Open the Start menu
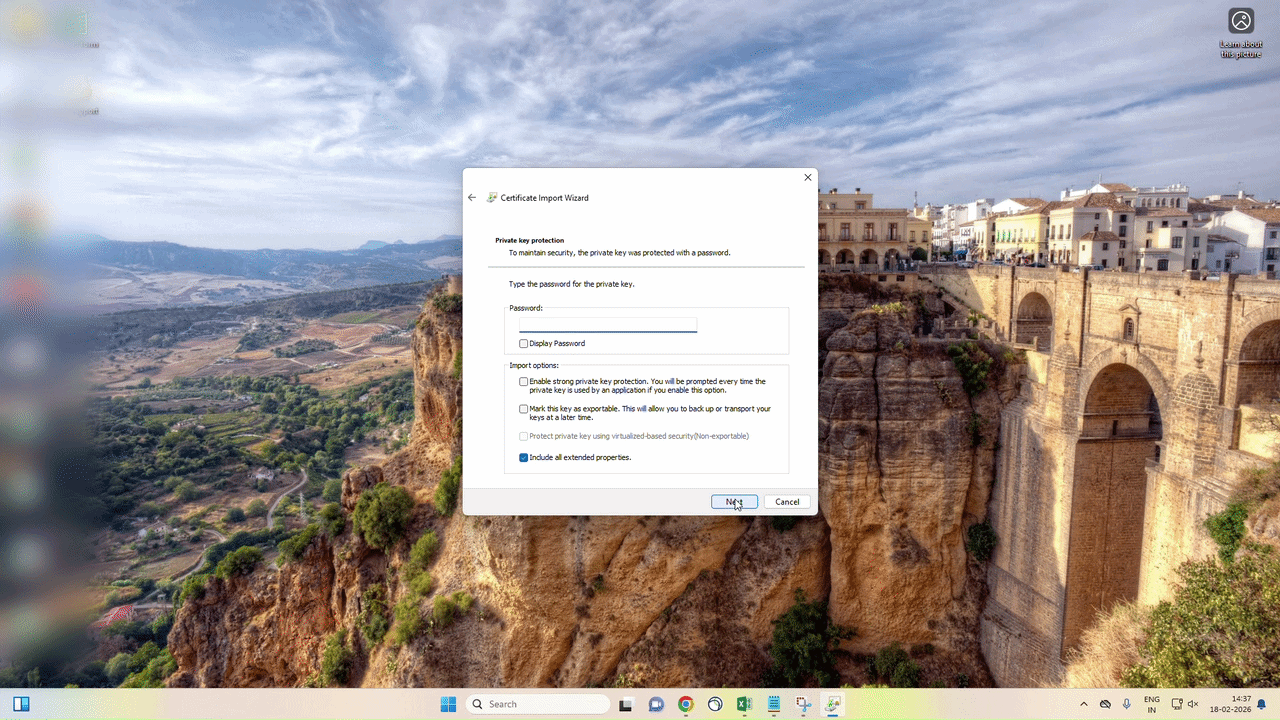Viewport: 1280px width, 720px height. point(448,704)
